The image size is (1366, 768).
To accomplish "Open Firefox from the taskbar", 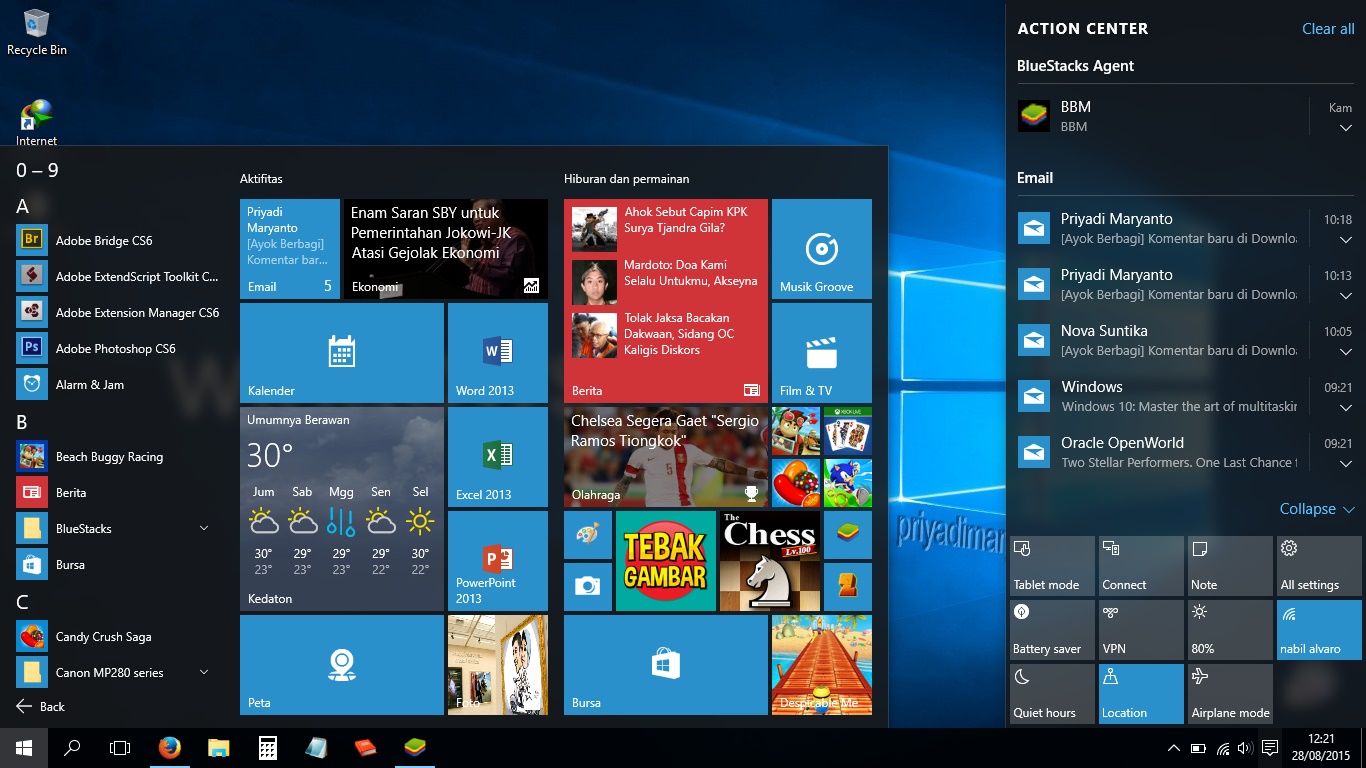I will click(x=170, y=747).
